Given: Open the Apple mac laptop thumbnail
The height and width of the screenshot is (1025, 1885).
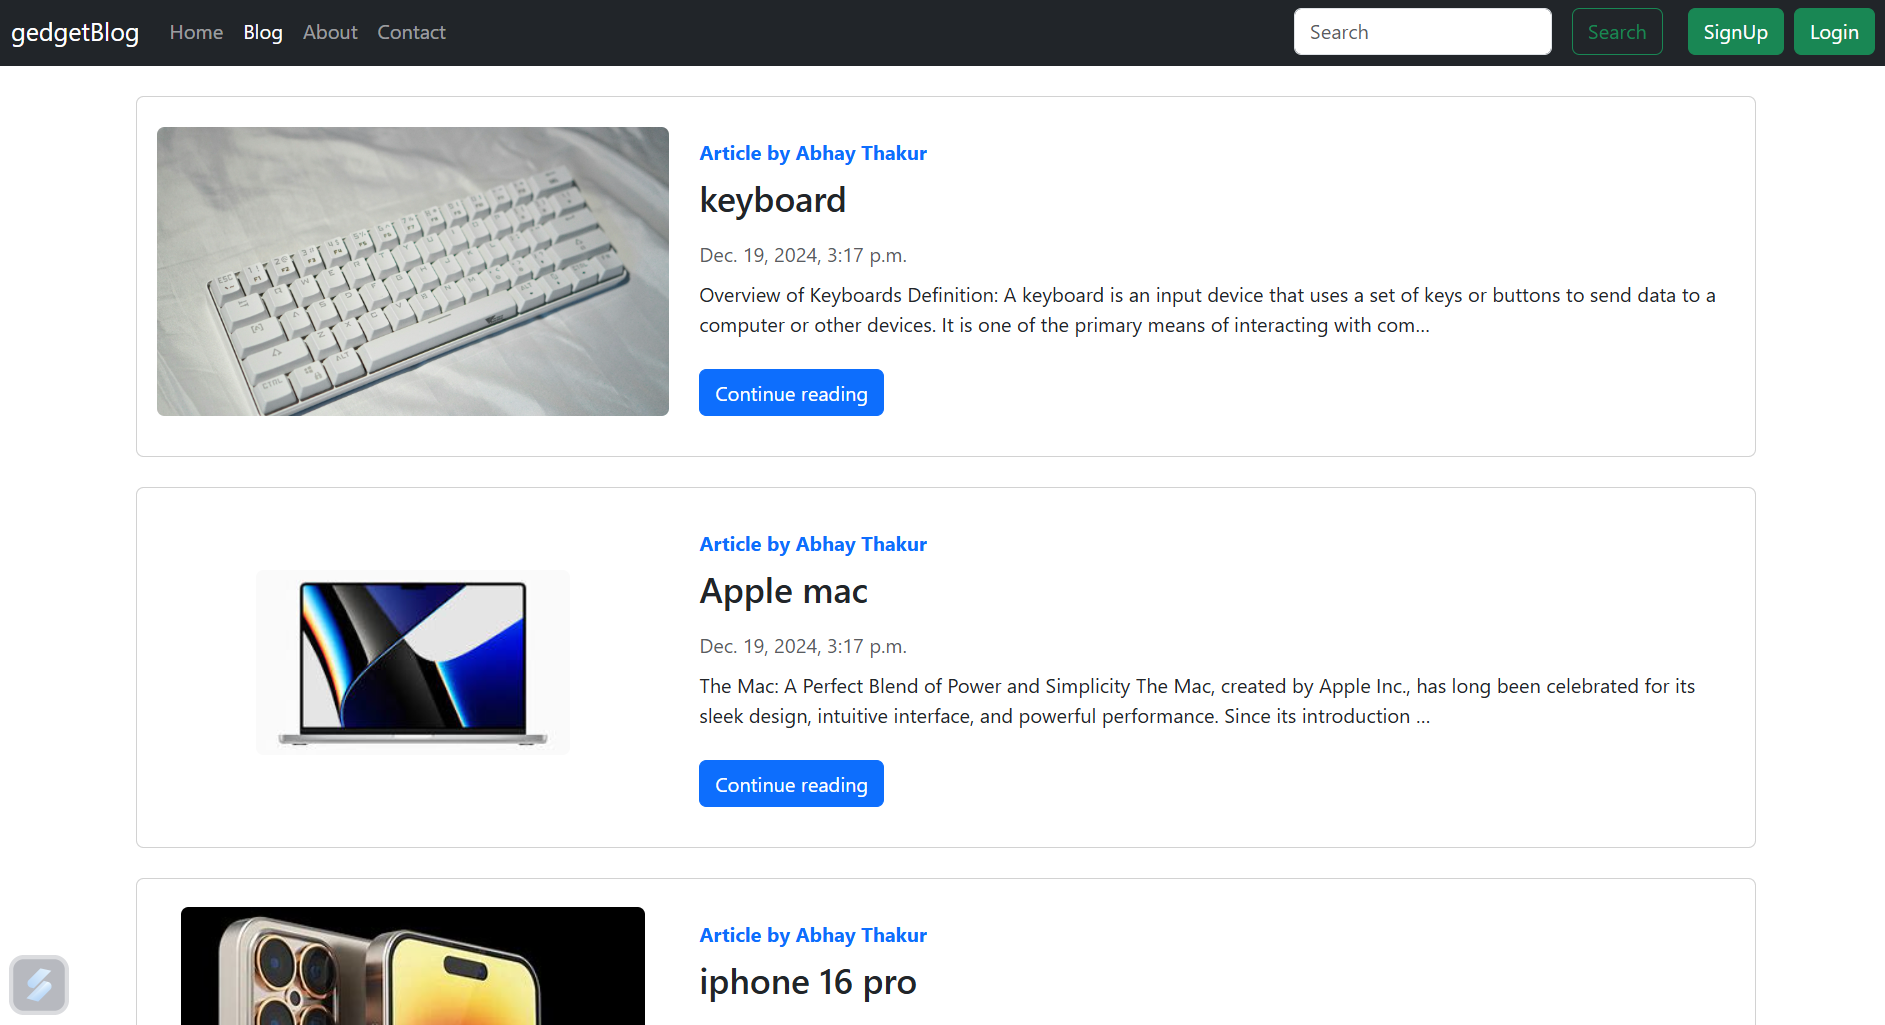Looking at the screenshot, I should 413,662.
